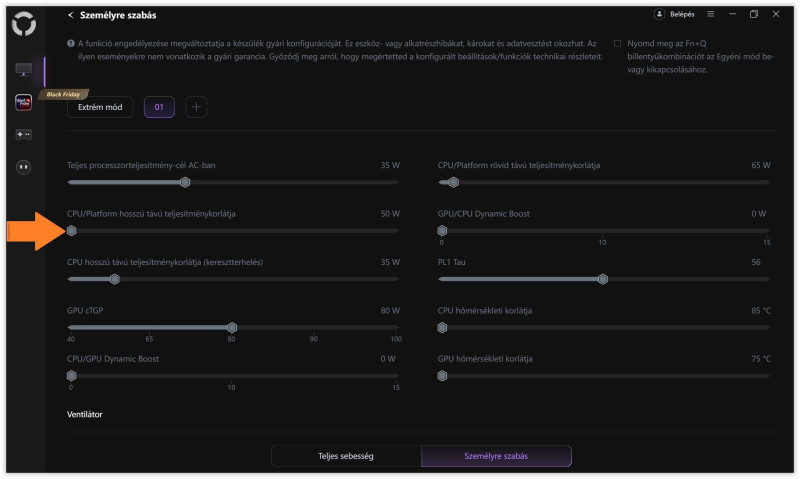Click the CPU/Platform rövid távú slider handle

(x=453, y=182)
